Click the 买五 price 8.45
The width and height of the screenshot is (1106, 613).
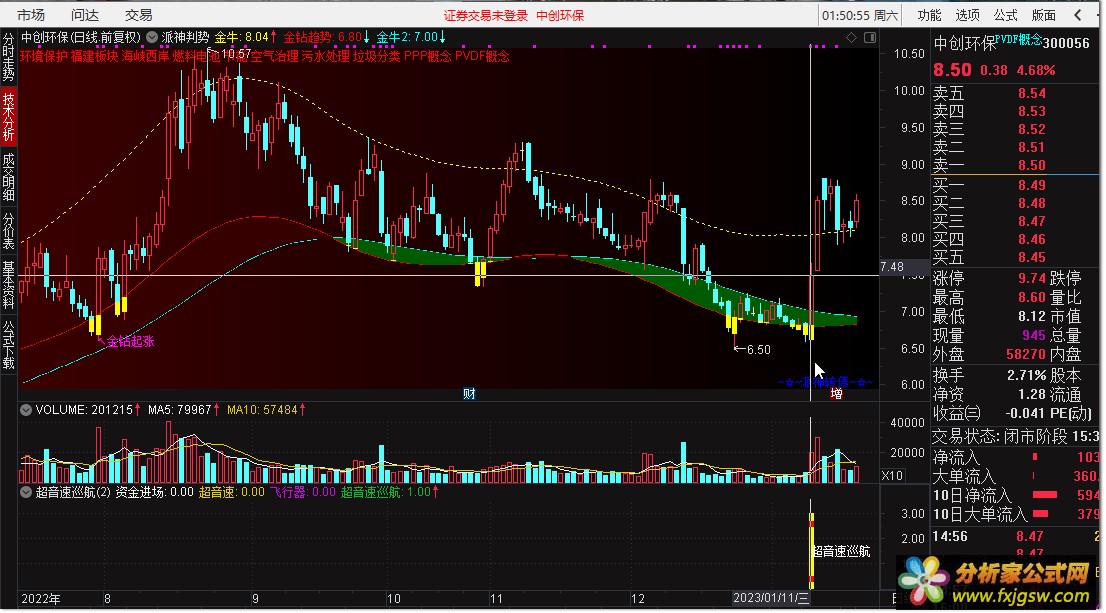(1031, 257)
